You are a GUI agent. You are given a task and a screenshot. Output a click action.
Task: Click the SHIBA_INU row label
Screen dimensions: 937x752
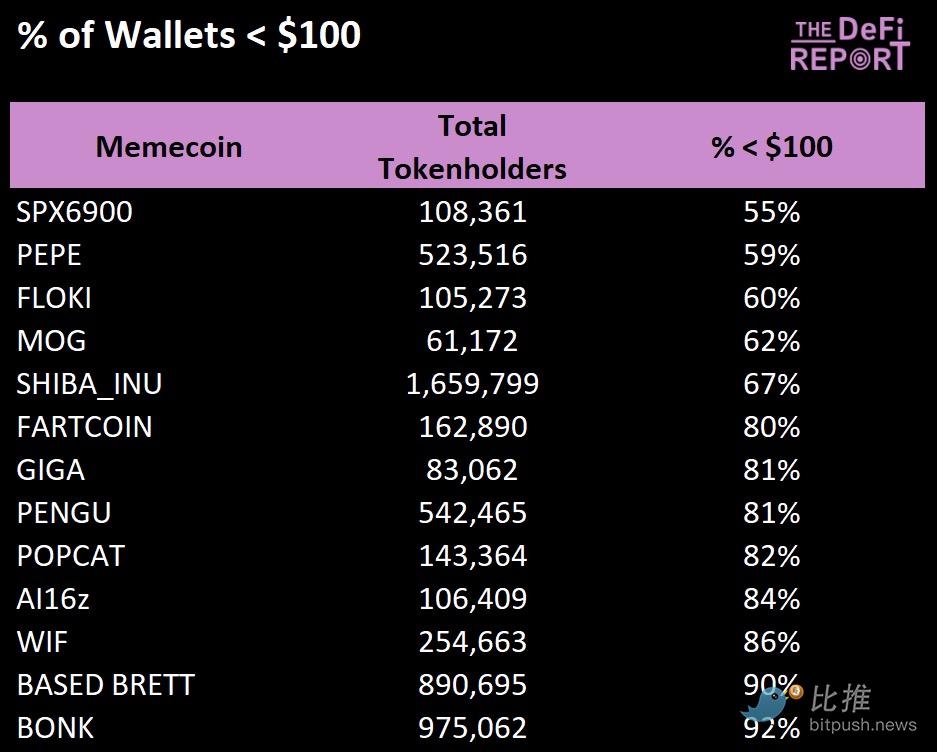click(x=89, y=384)
